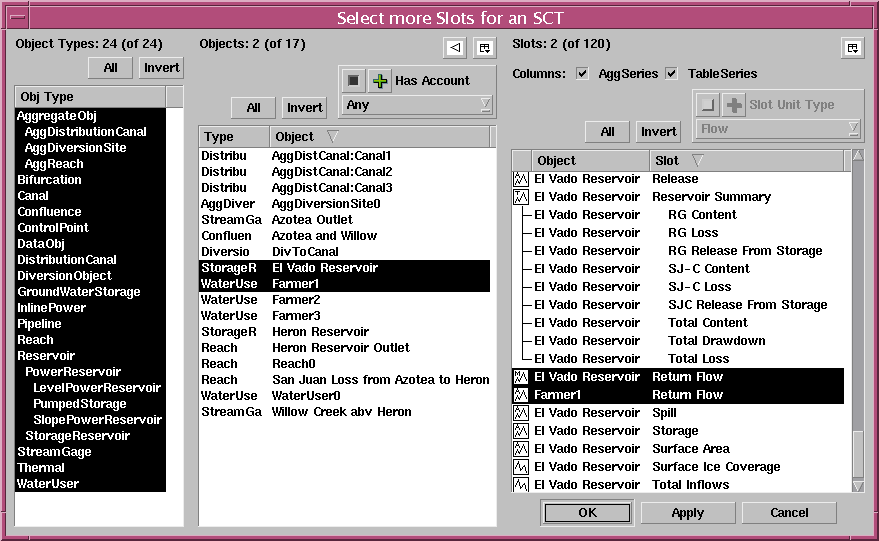Click the grey plus icon by Slot Unit Type

click(734, 105)
